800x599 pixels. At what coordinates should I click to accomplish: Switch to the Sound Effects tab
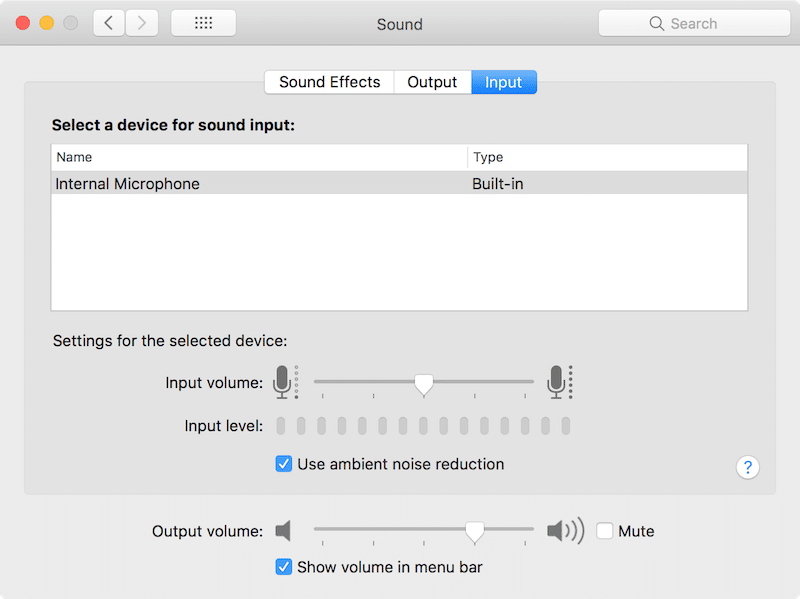tap(329, 82)
